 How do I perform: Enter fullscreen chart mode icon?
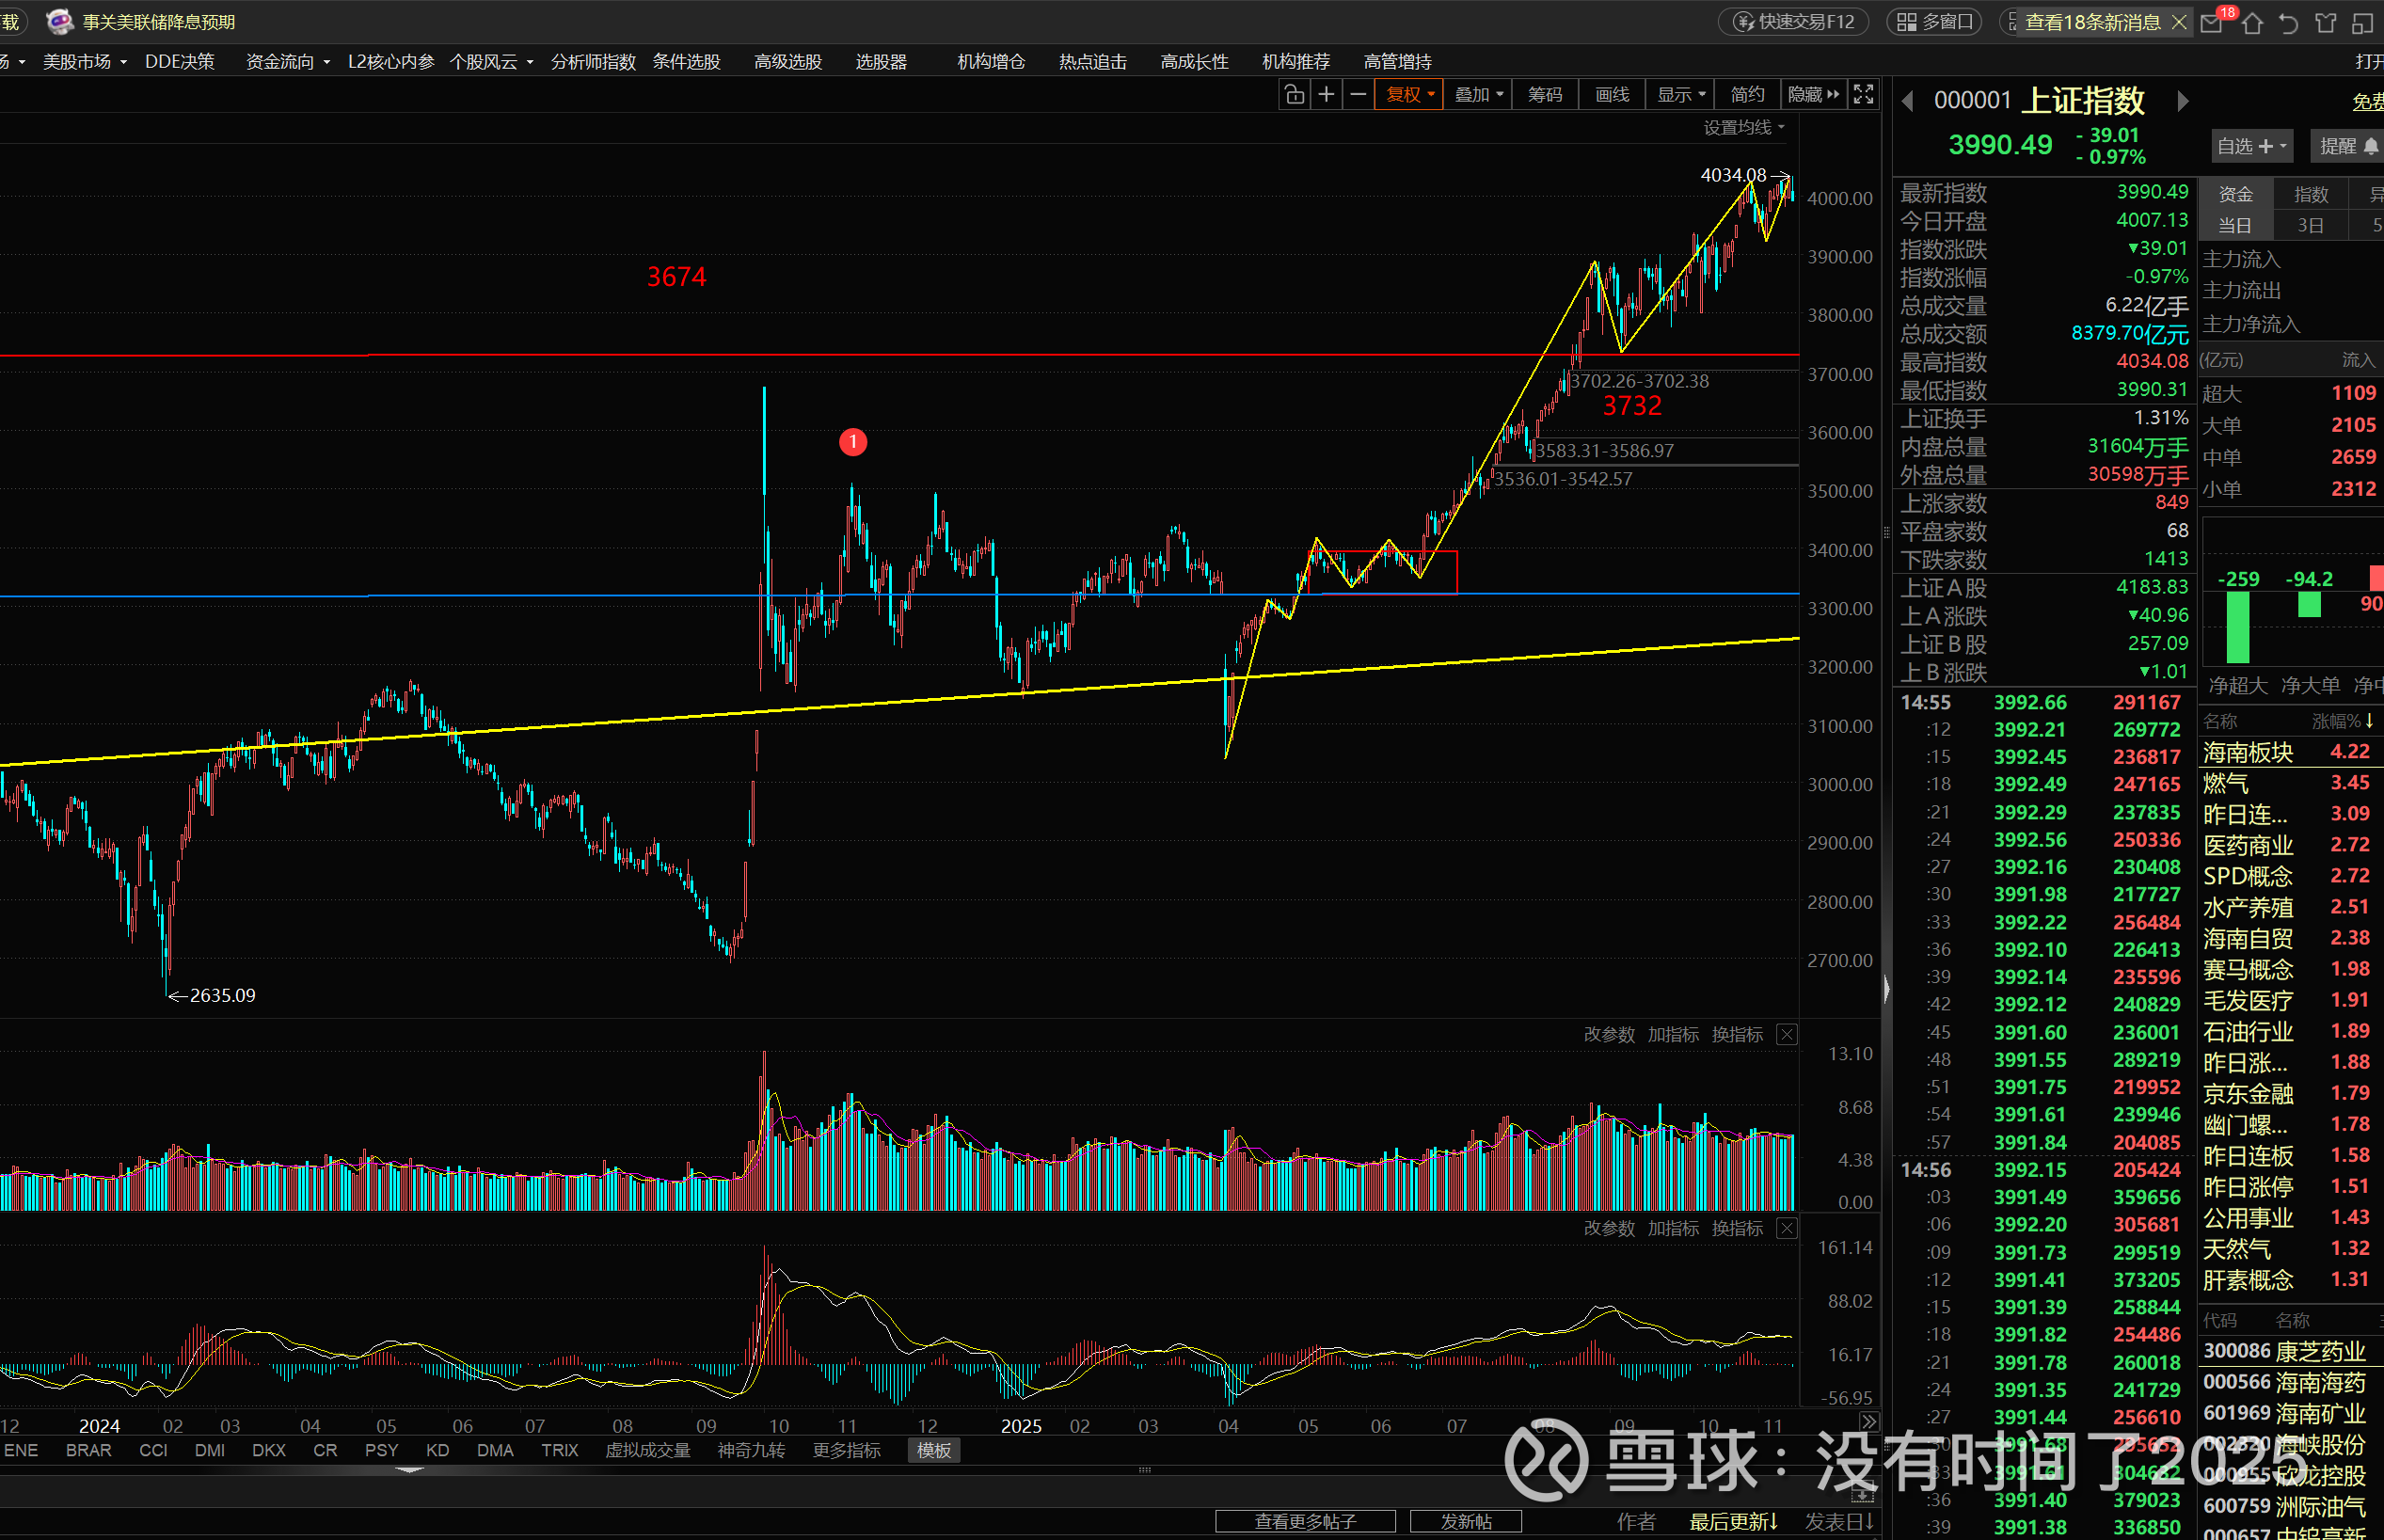[x=1863, y=94]
